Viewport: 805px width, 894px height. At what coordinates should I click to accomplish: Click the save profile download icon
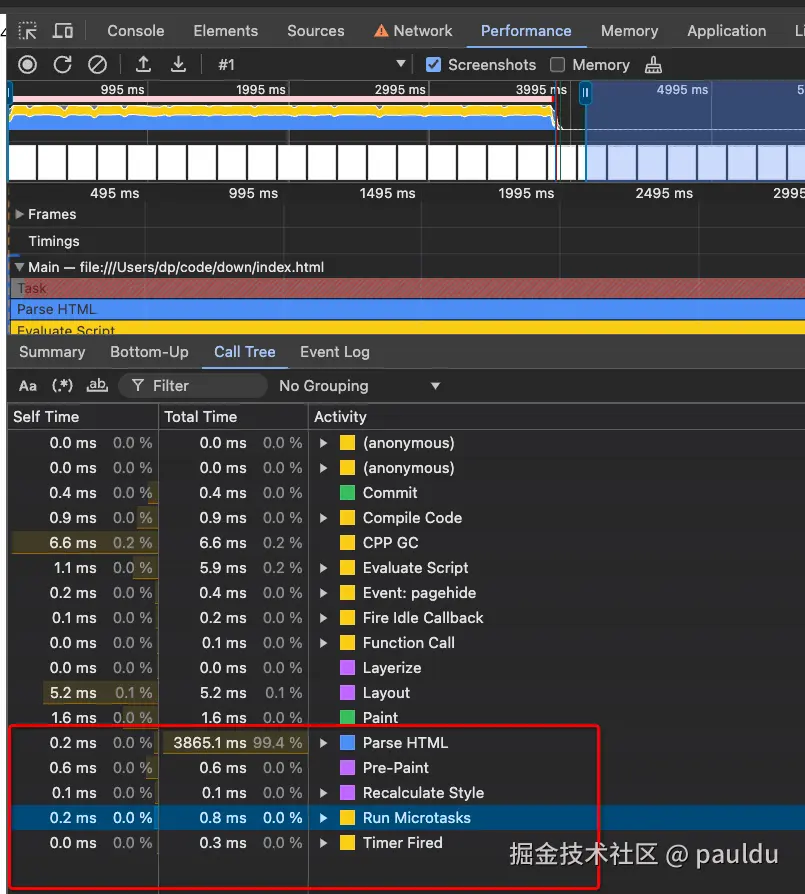[178, 65]
